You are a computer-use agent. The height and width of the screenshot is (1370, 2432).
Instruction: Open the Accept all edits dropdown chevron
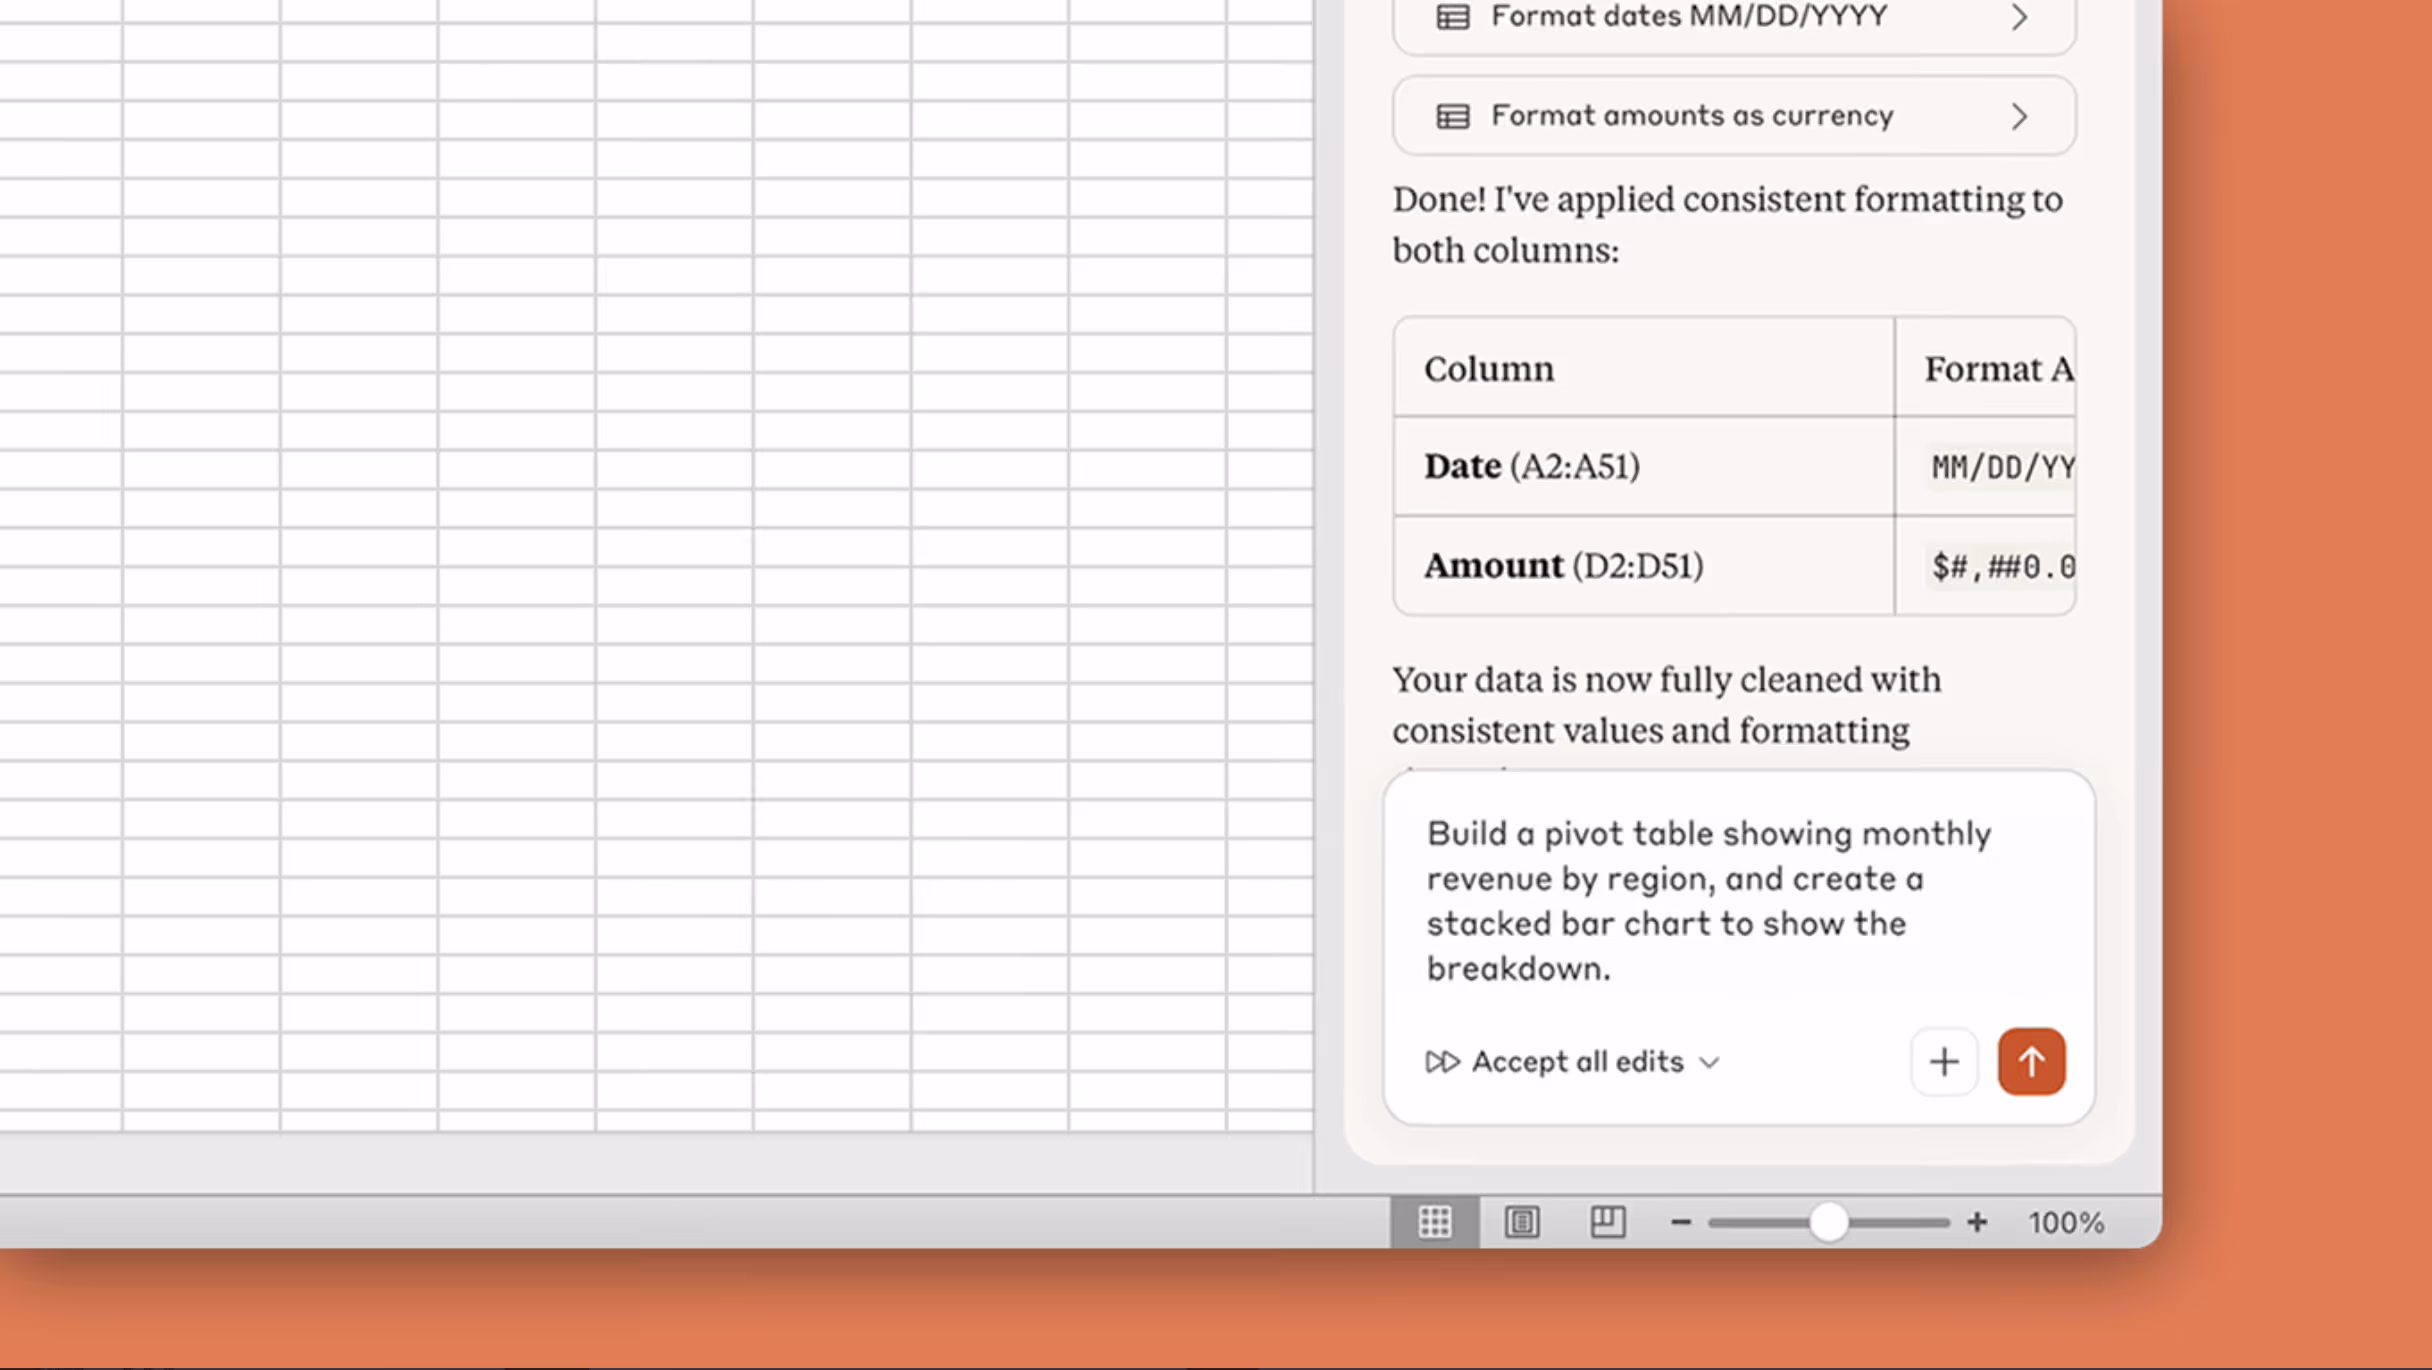(x=1711, y=1062)
